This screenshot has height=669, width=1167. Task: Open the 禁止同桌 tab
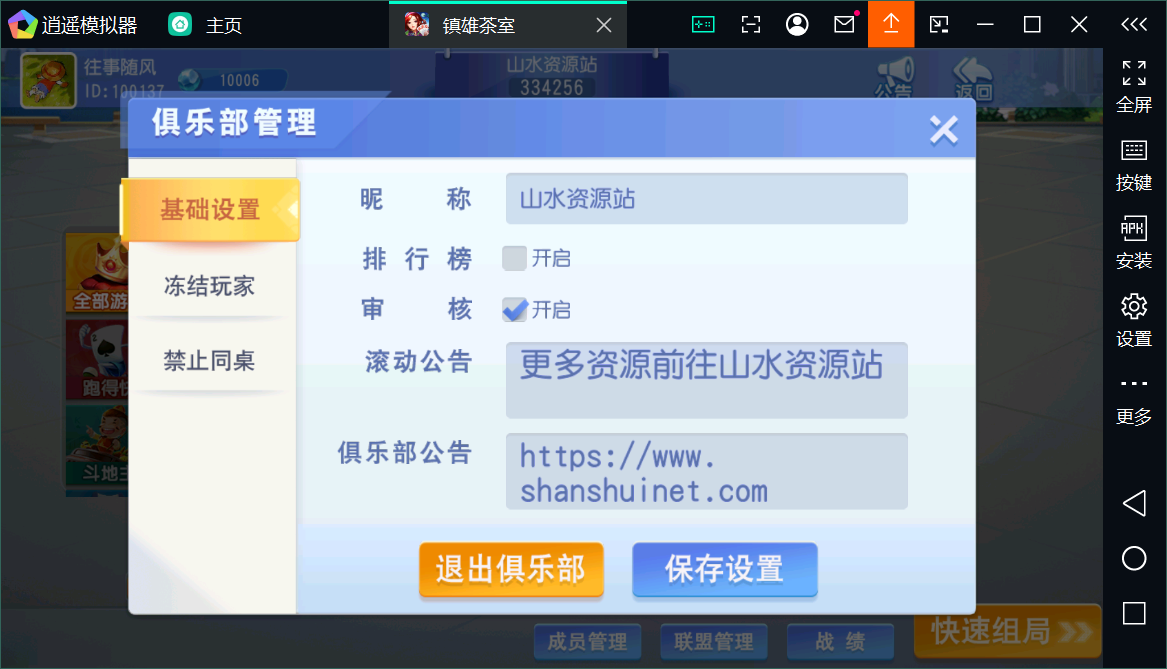click(210, 361)
